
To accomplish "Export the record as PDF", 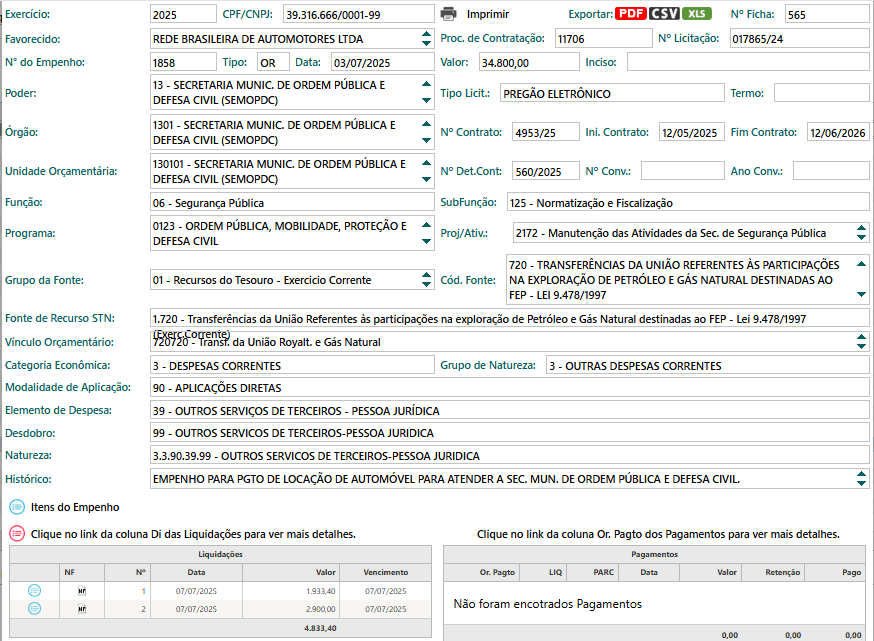I will pos(630,14).
